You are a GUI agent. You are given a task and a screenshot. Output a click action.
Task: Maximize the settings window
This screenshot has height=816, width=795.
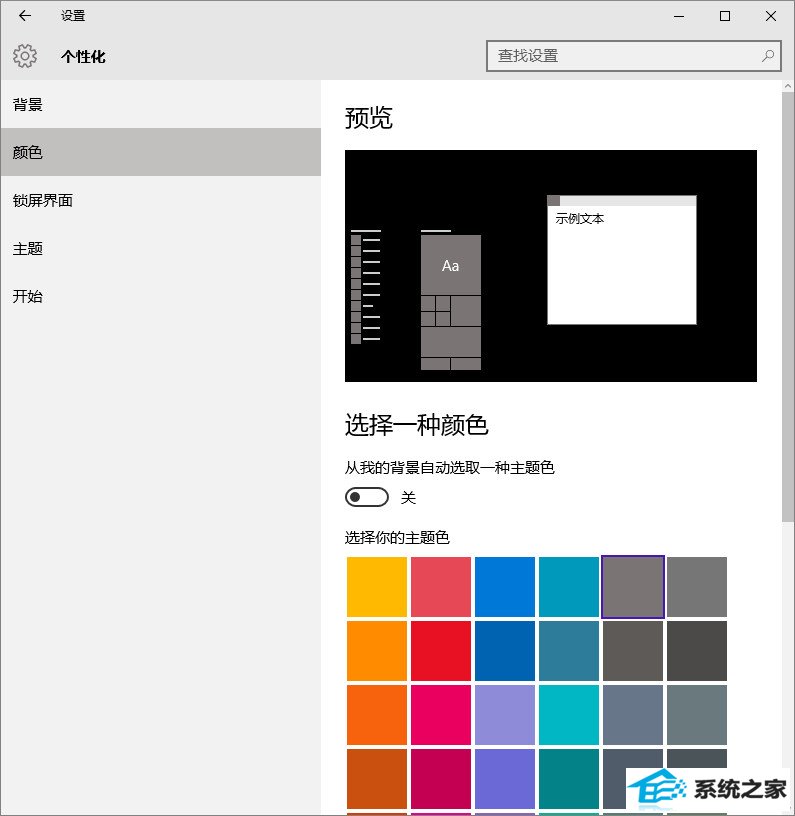coord(725,16)
